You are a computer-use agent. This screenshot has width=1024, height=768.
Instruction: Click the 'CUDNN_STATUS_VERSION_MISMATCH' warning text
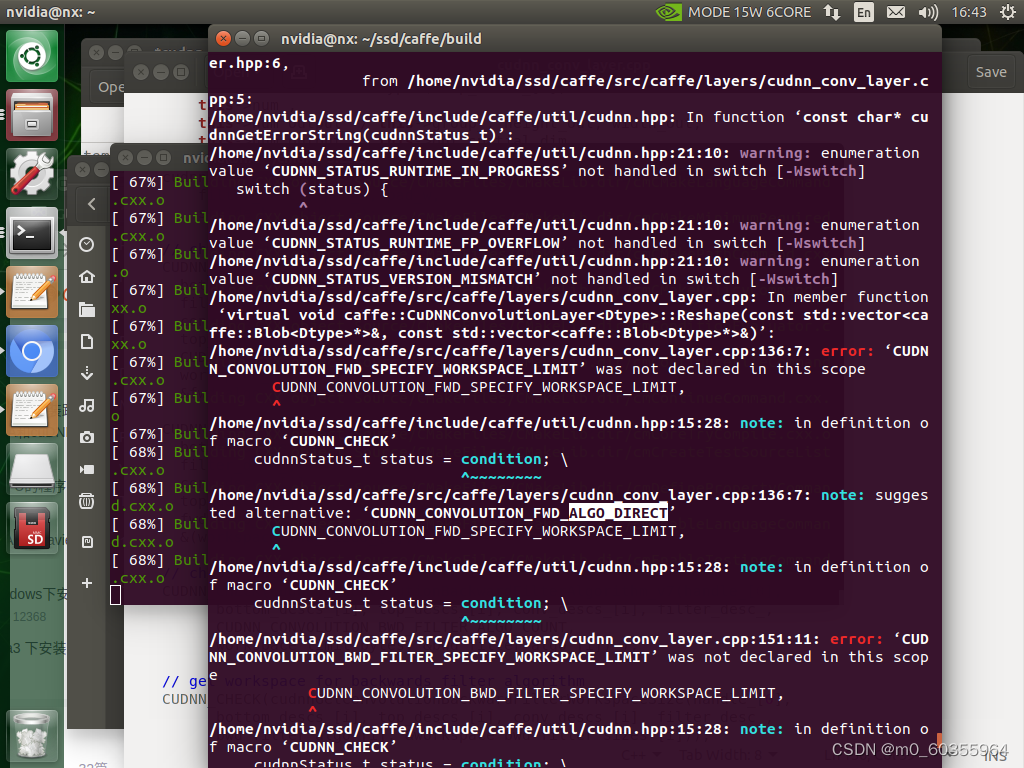[x=402, y=280]
